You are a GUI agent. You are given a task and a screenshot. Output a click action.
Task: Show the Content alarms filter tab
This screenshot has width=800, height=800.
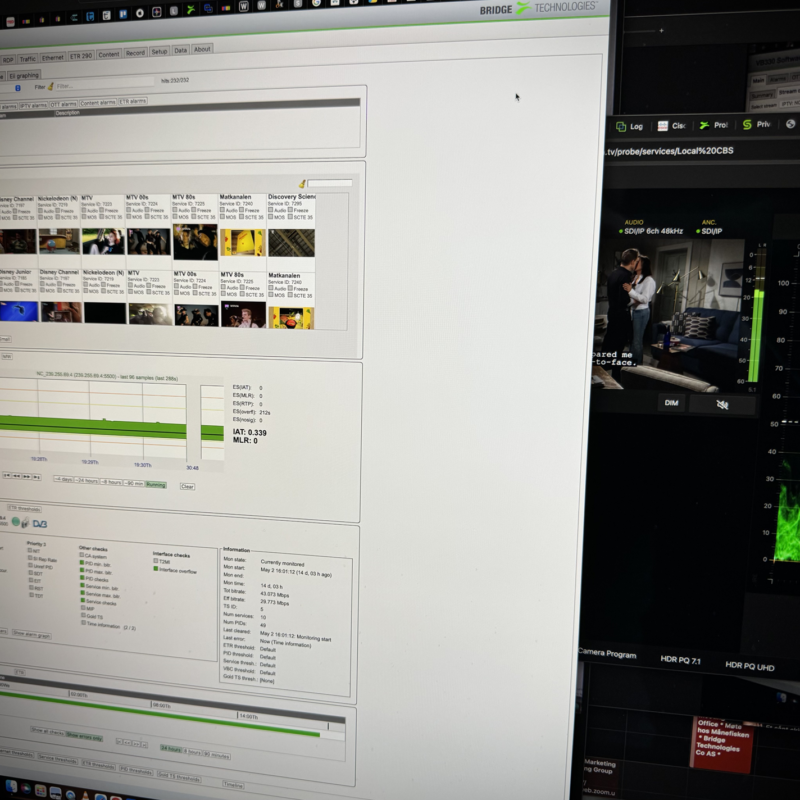click(x=98, y=103)
